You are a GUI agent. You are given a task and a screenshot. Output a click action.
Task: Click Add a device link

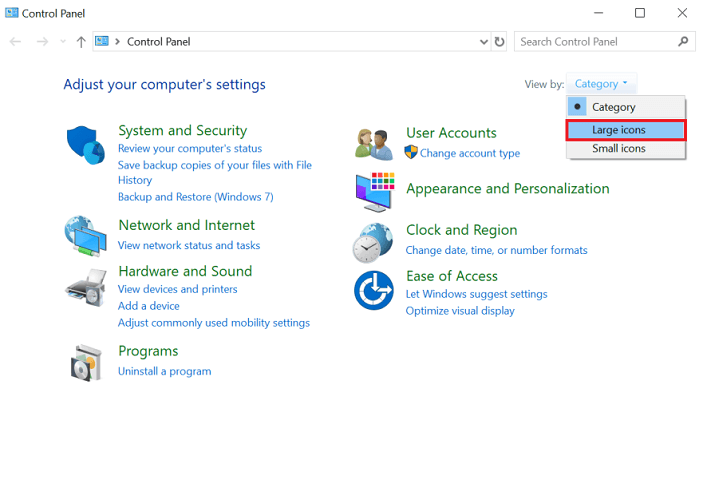[148, 306]
